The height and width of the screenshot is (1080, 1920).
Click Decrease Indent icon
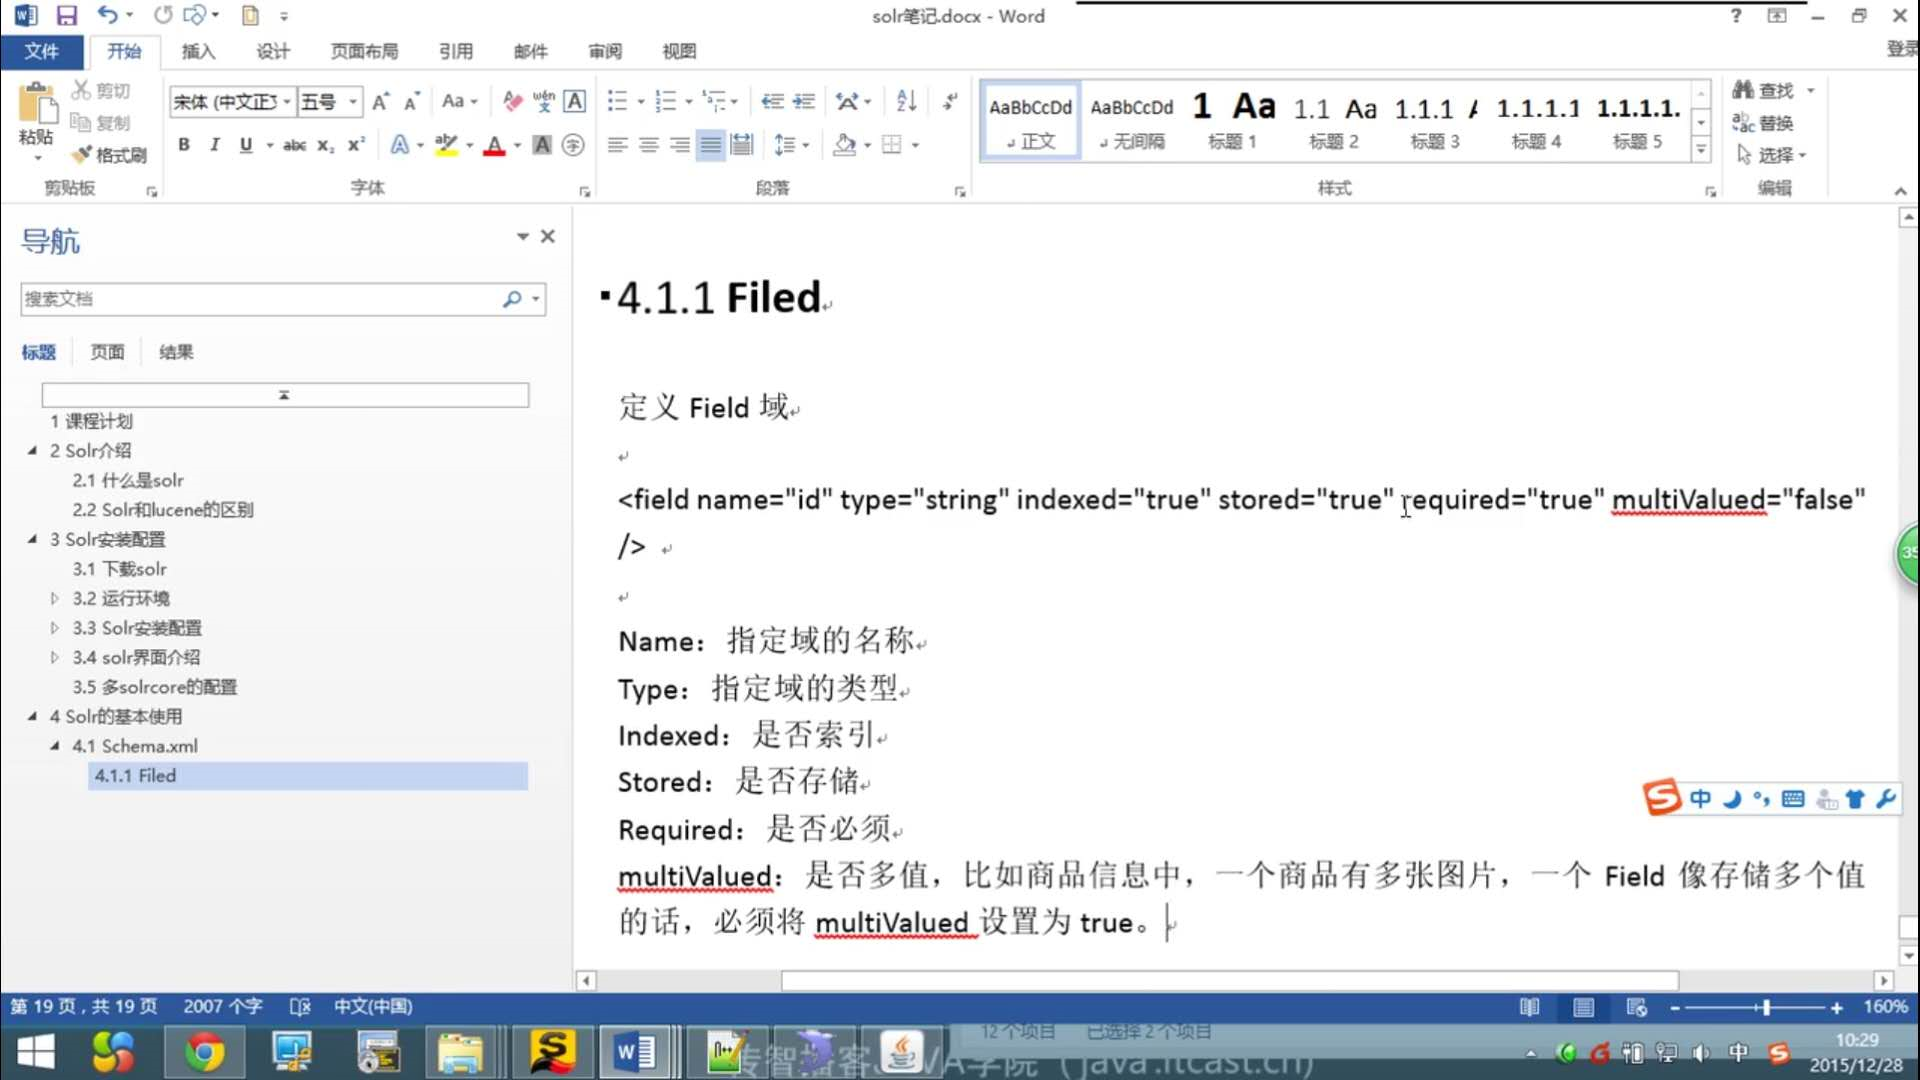pos(772,101)
